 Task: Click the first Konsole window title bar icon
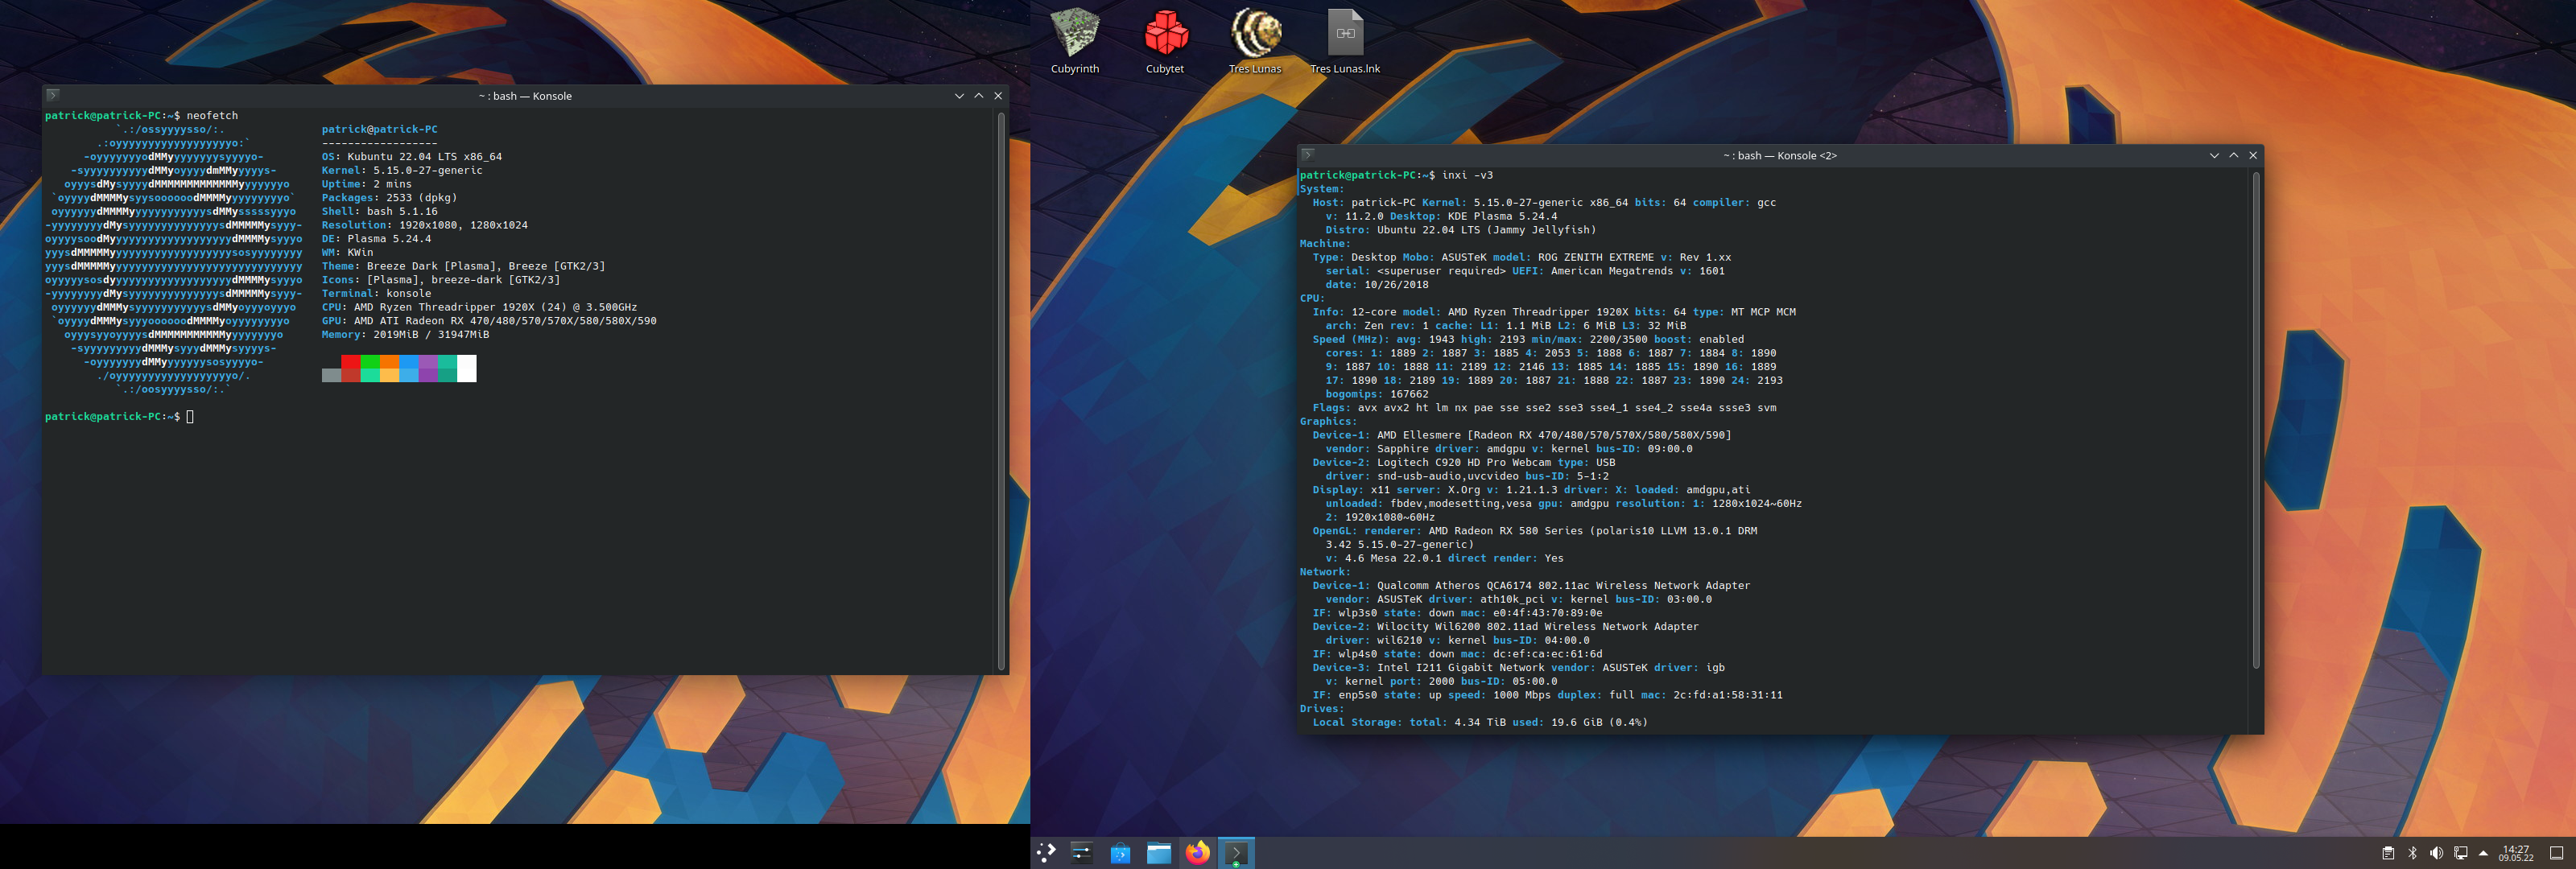click(x=53, y=96)
